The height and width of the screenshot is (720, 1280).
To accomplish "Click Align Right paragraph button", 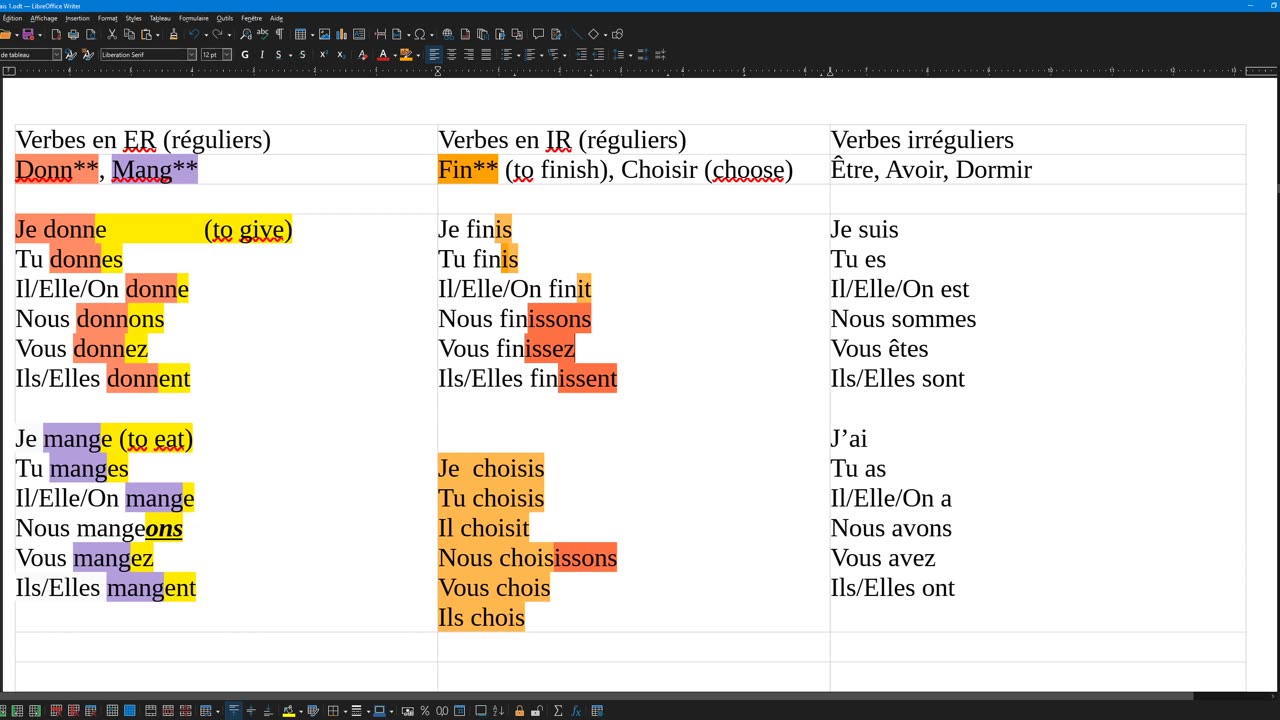I will pos(469,55).
